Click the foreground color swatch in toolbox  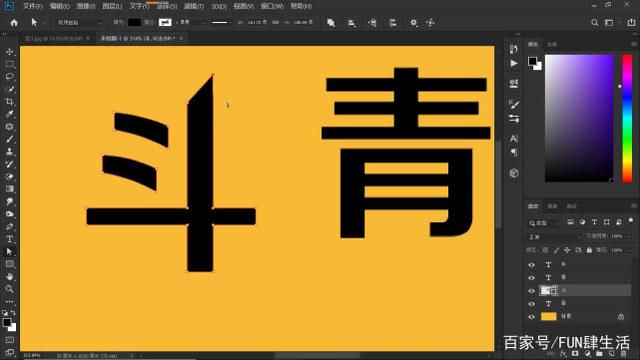(x=7, y=322)
